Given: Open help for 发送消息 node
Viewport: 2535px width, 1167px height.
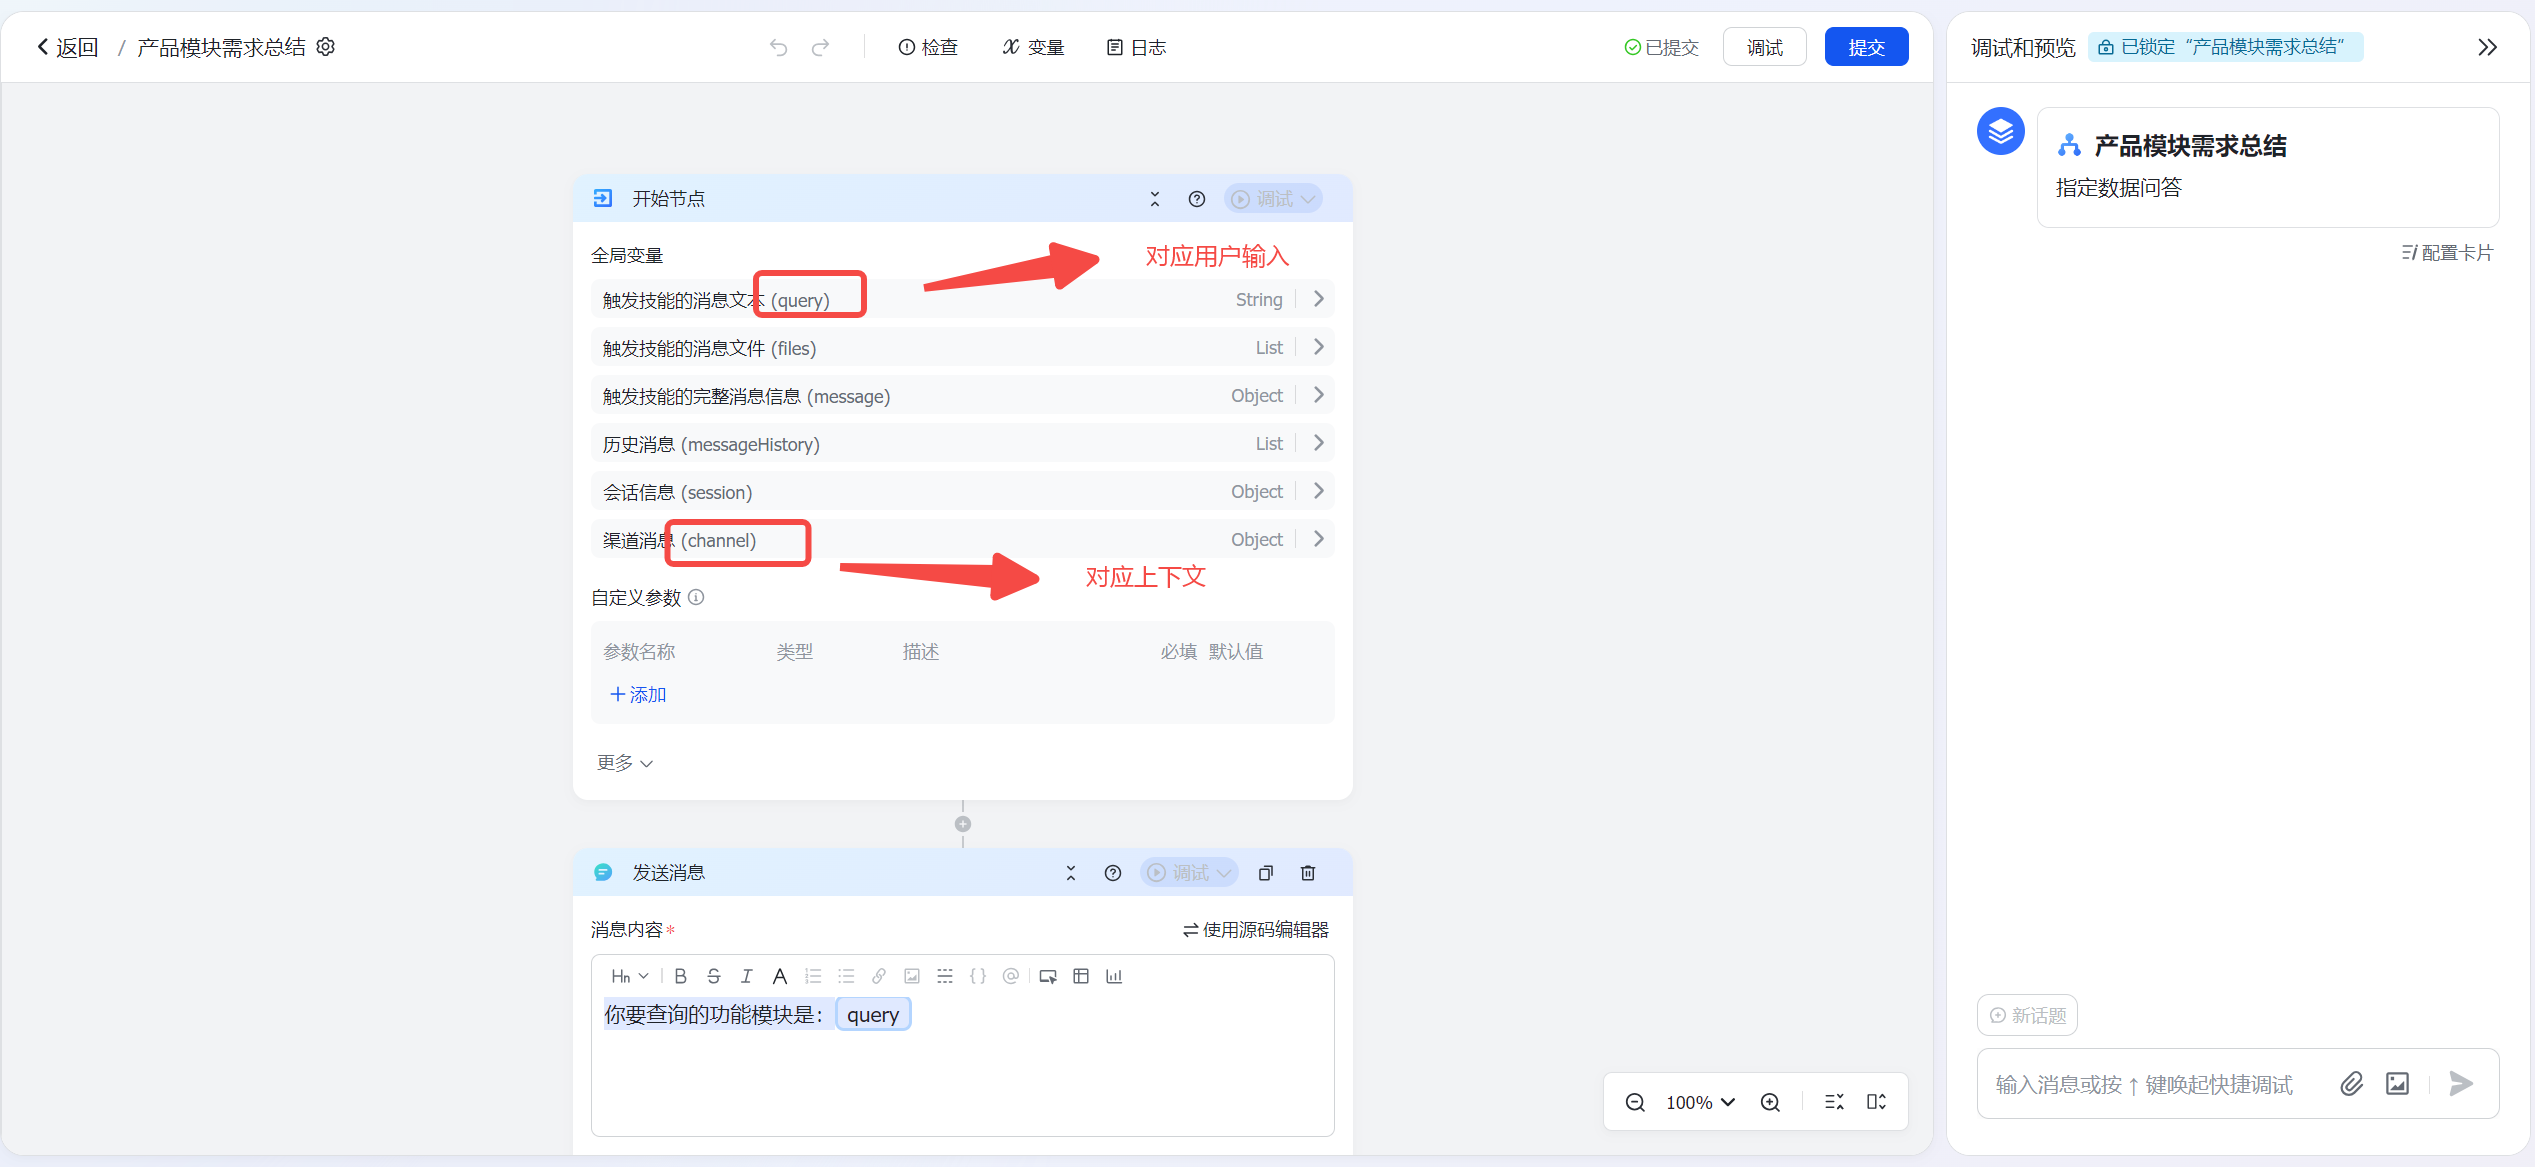Looking at the screenshot, I should [x=1113, y=873].
